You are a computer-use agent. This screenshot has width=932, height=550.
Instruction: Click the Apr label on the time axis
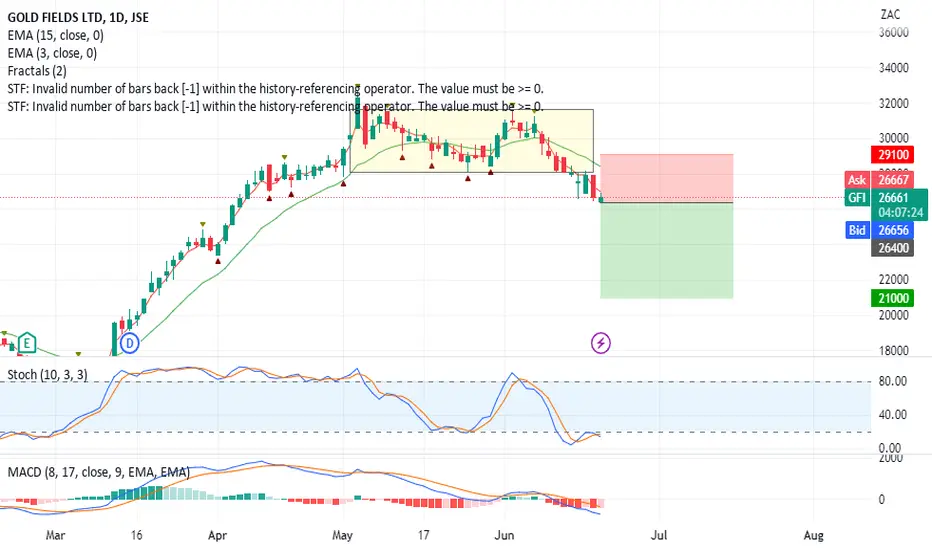click(x=218, y=535)
